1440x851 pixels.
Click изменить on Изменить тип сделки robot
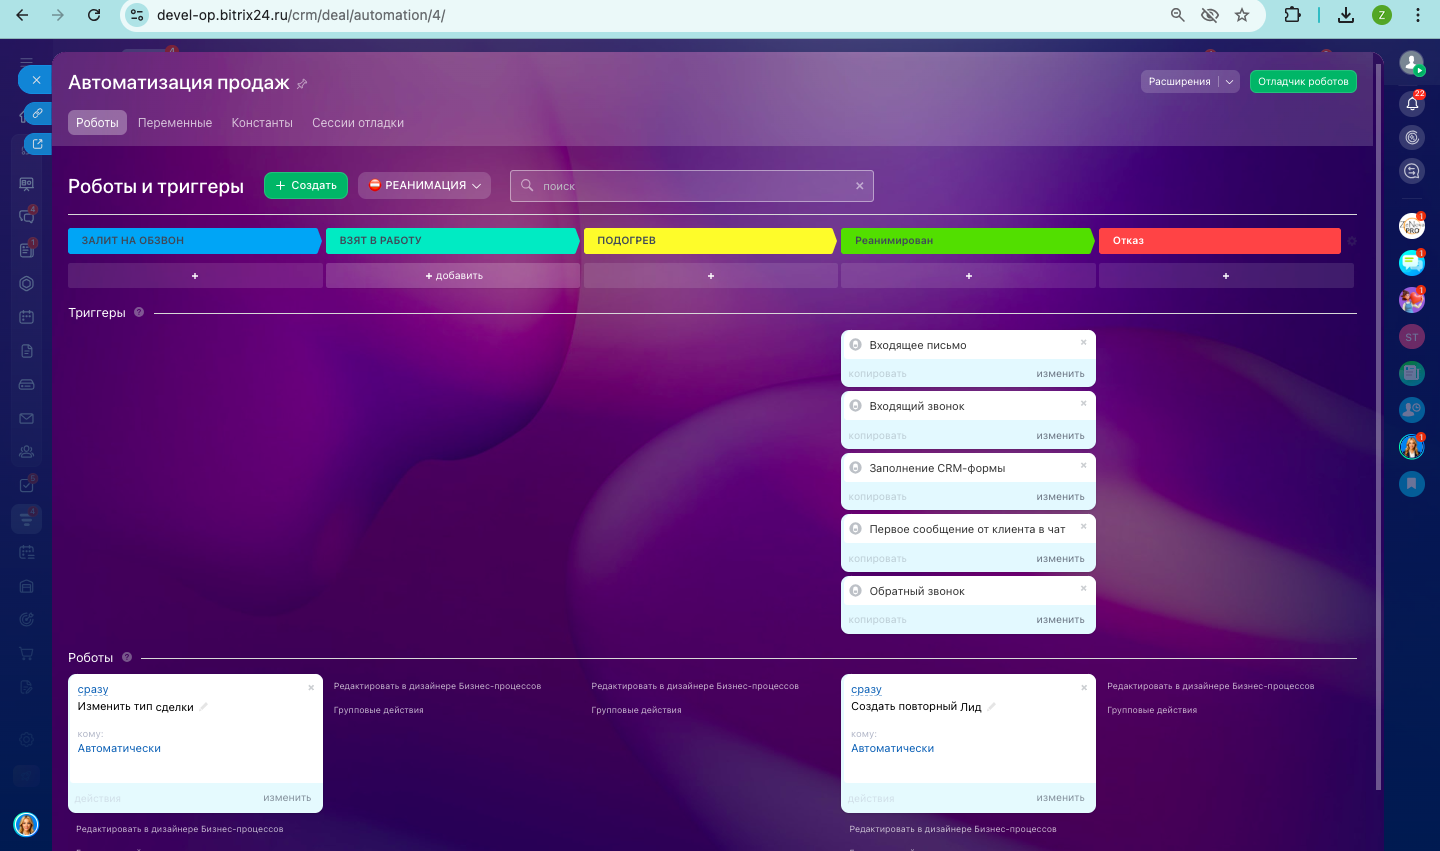(287, 798)
